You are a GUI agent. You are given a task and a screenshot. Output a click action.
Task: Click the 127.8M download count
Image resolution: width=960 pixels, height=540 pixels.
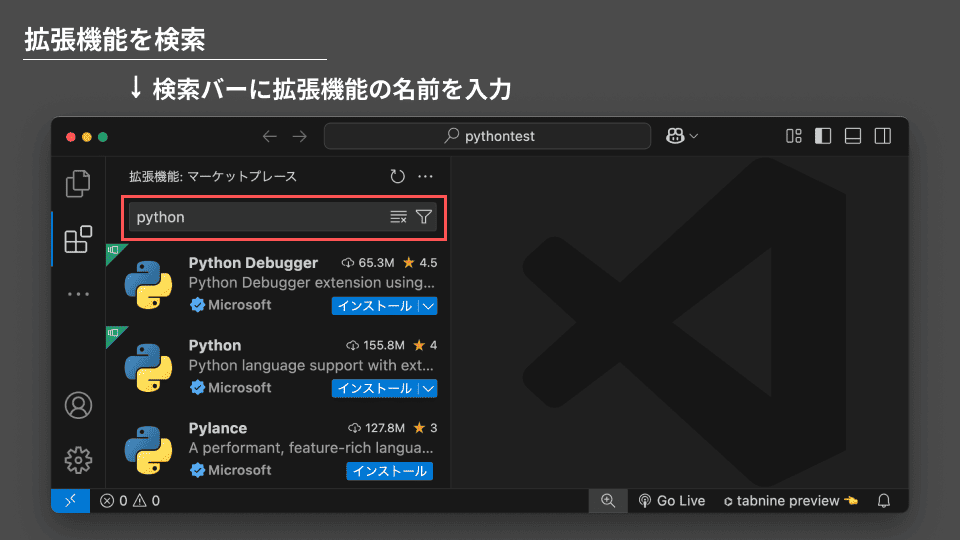click(x=377, y=428)
